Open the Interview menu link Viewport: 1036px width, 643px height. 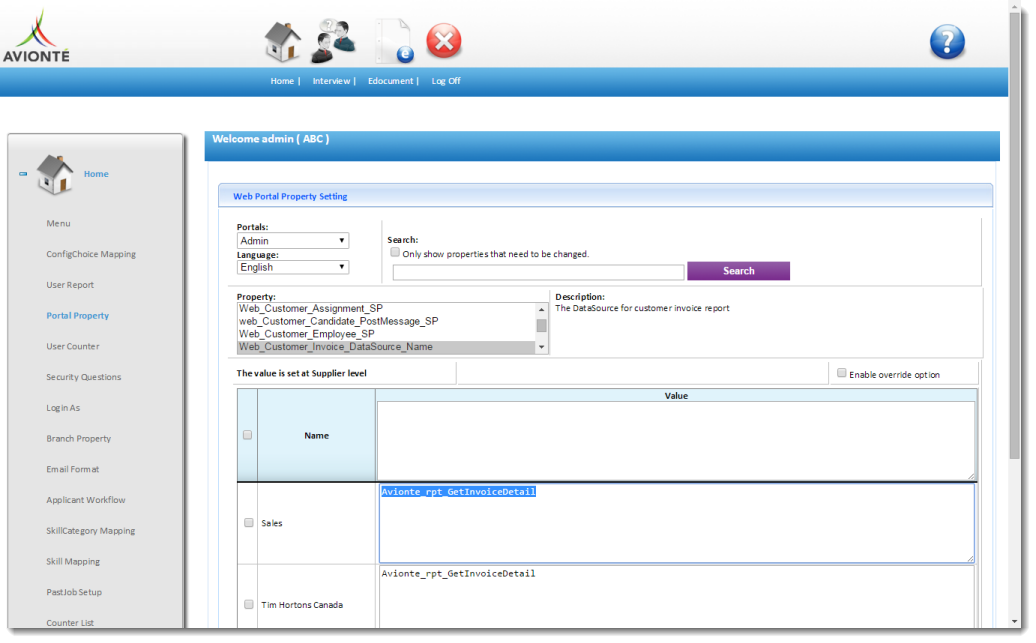331,81
